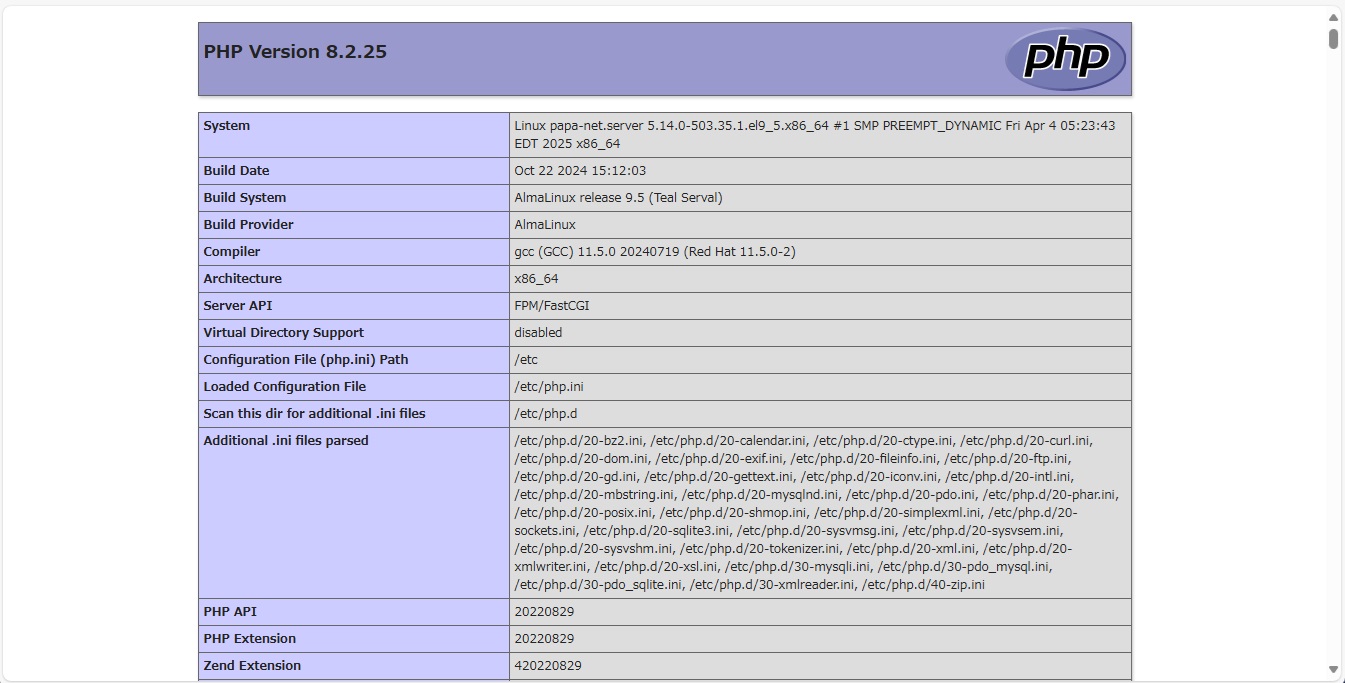Click the /etc path value
1345x683 pixels.
(526, 360)
